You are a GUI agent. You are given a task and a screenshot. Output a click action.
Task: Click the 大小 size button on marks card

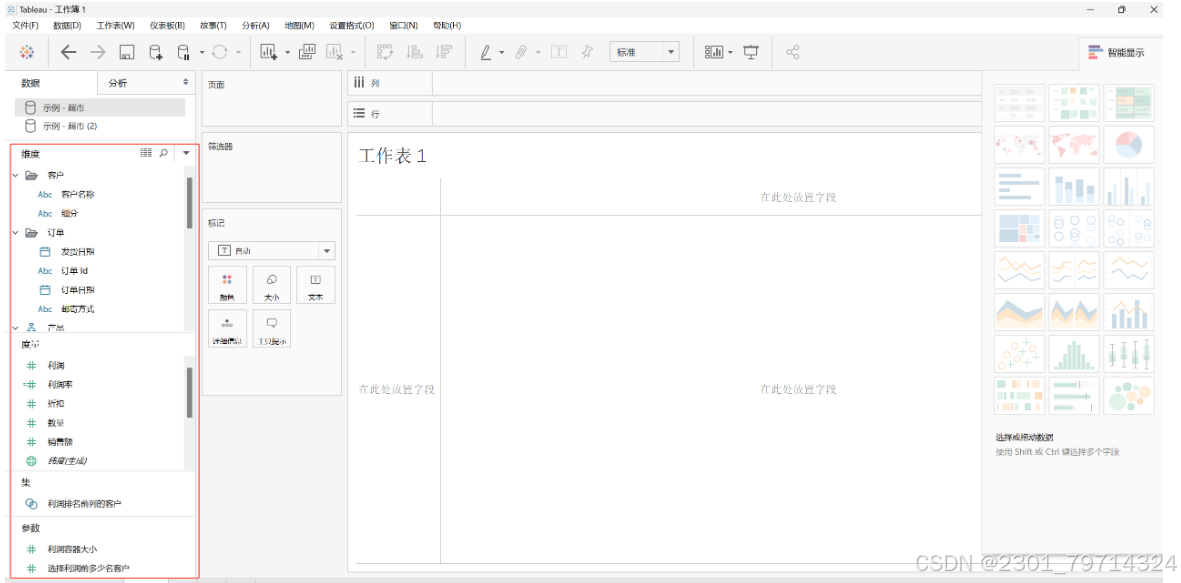click(272, 285)
